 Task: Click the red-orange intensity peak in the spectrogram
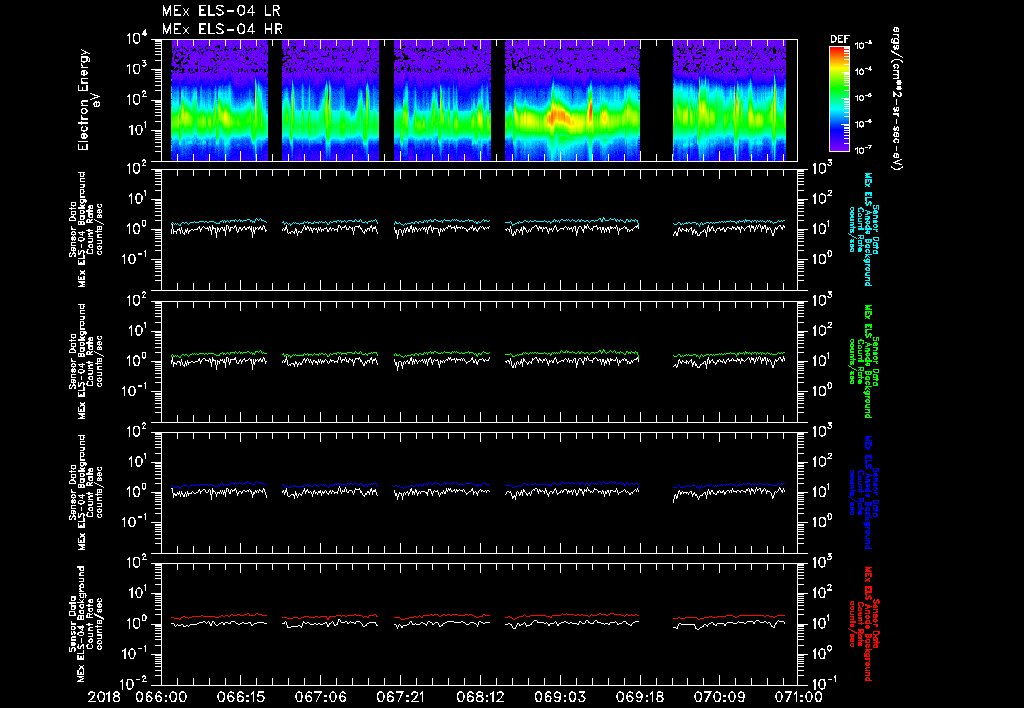coord(557,116)
